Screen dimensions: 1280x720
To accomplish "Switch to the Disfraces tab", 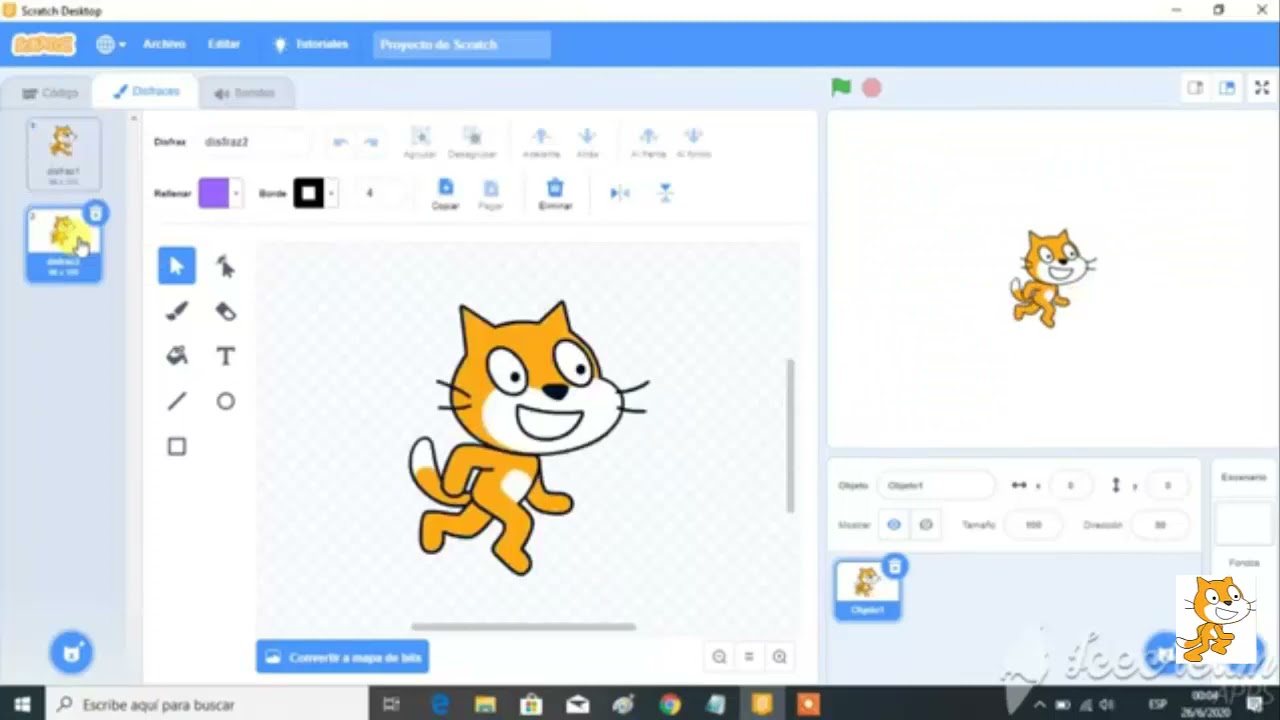I will coord(146,91).
